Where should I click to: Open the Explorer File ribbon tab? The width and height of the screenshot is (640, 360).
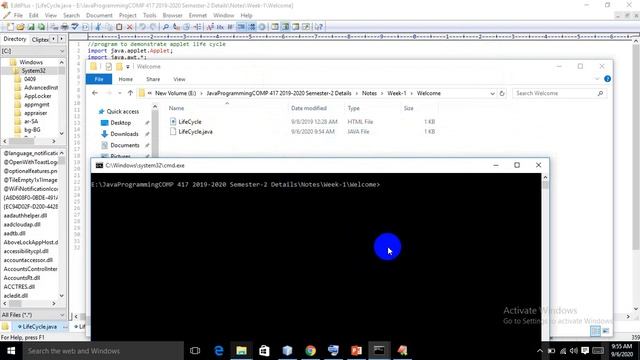click(99, 79)
